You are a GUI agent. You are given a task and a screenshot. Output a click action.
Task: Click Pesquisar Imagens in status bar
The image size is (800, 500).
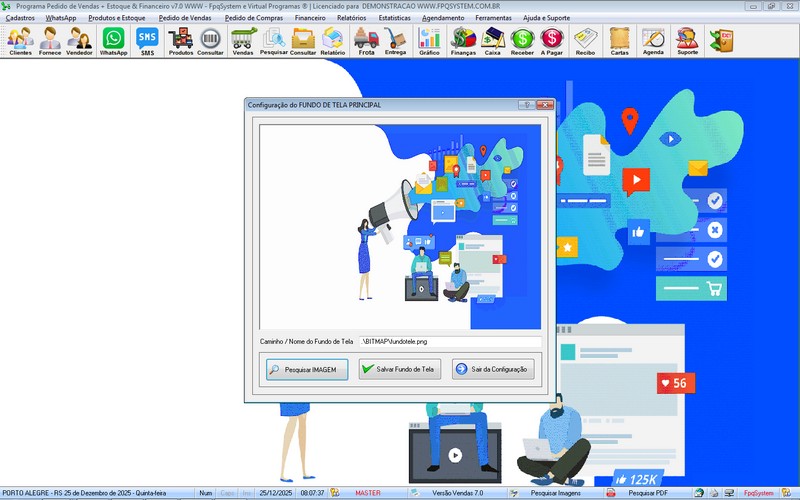[555, 493]
